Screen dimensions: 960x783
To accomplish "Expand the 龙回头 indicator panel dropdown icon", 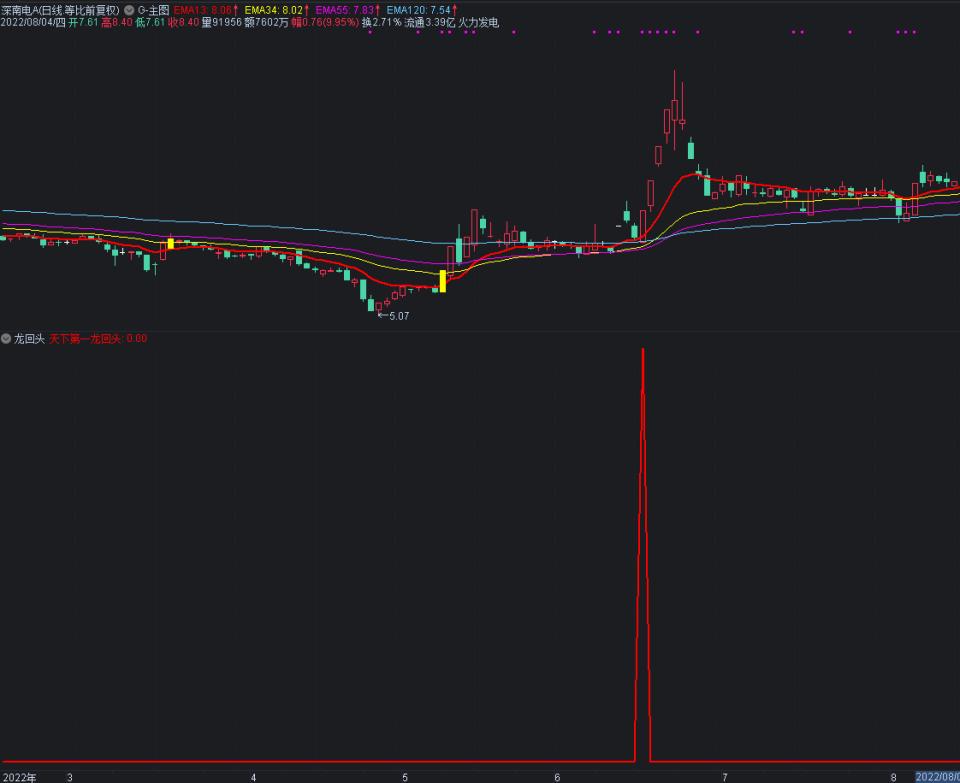I will pos(6,339).
